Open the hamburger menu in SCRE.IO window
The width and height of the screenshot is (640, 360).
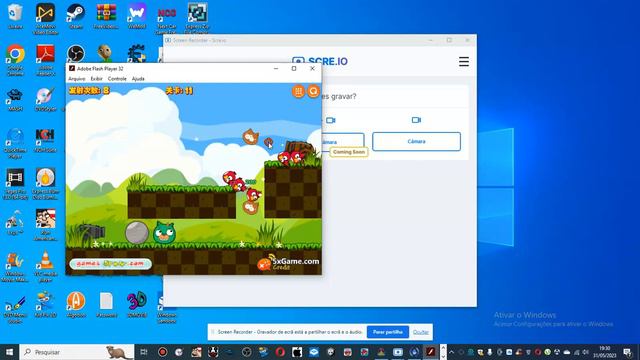point(464,62)
